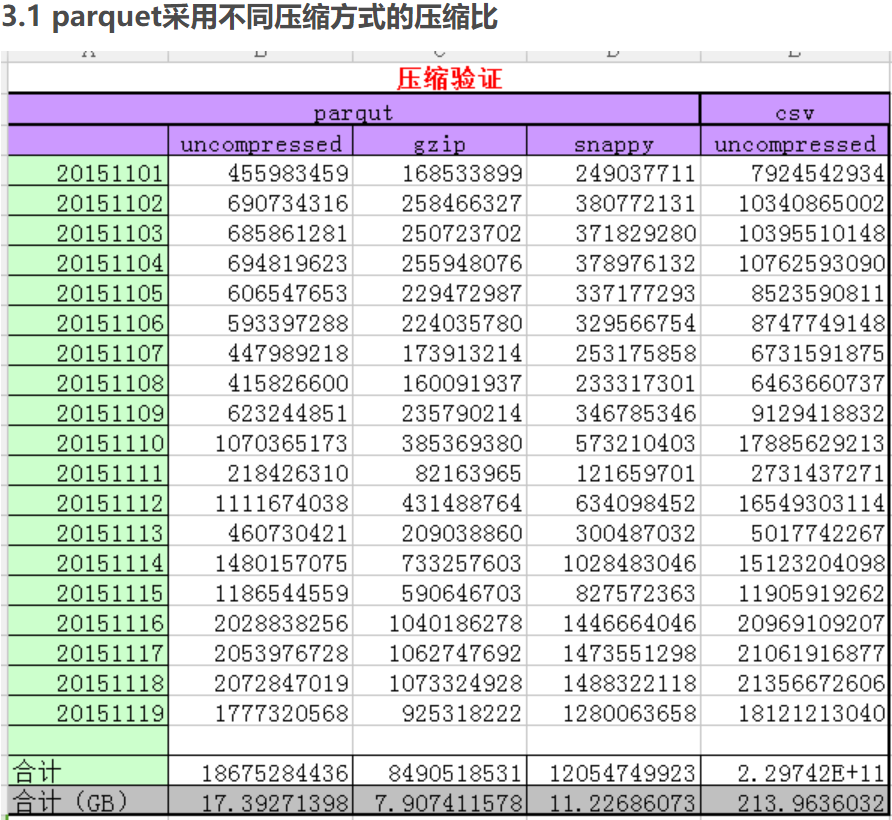The width and height of the screenshot is (892, 820).
Task: Select the csv header cell
Action: (x=795, y=112)
